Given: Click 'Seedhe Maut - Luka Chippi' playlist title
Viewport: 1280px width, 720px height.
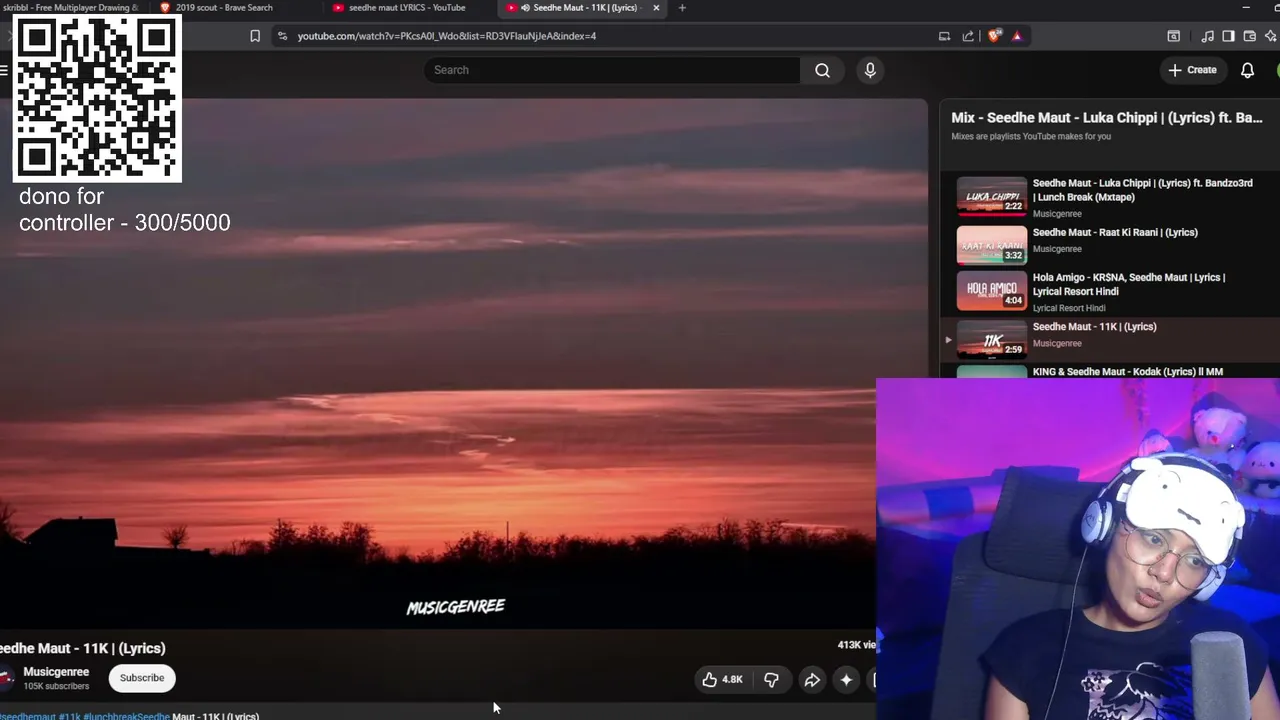Looking at the screenshot, I should click(x=1143, y=190).
